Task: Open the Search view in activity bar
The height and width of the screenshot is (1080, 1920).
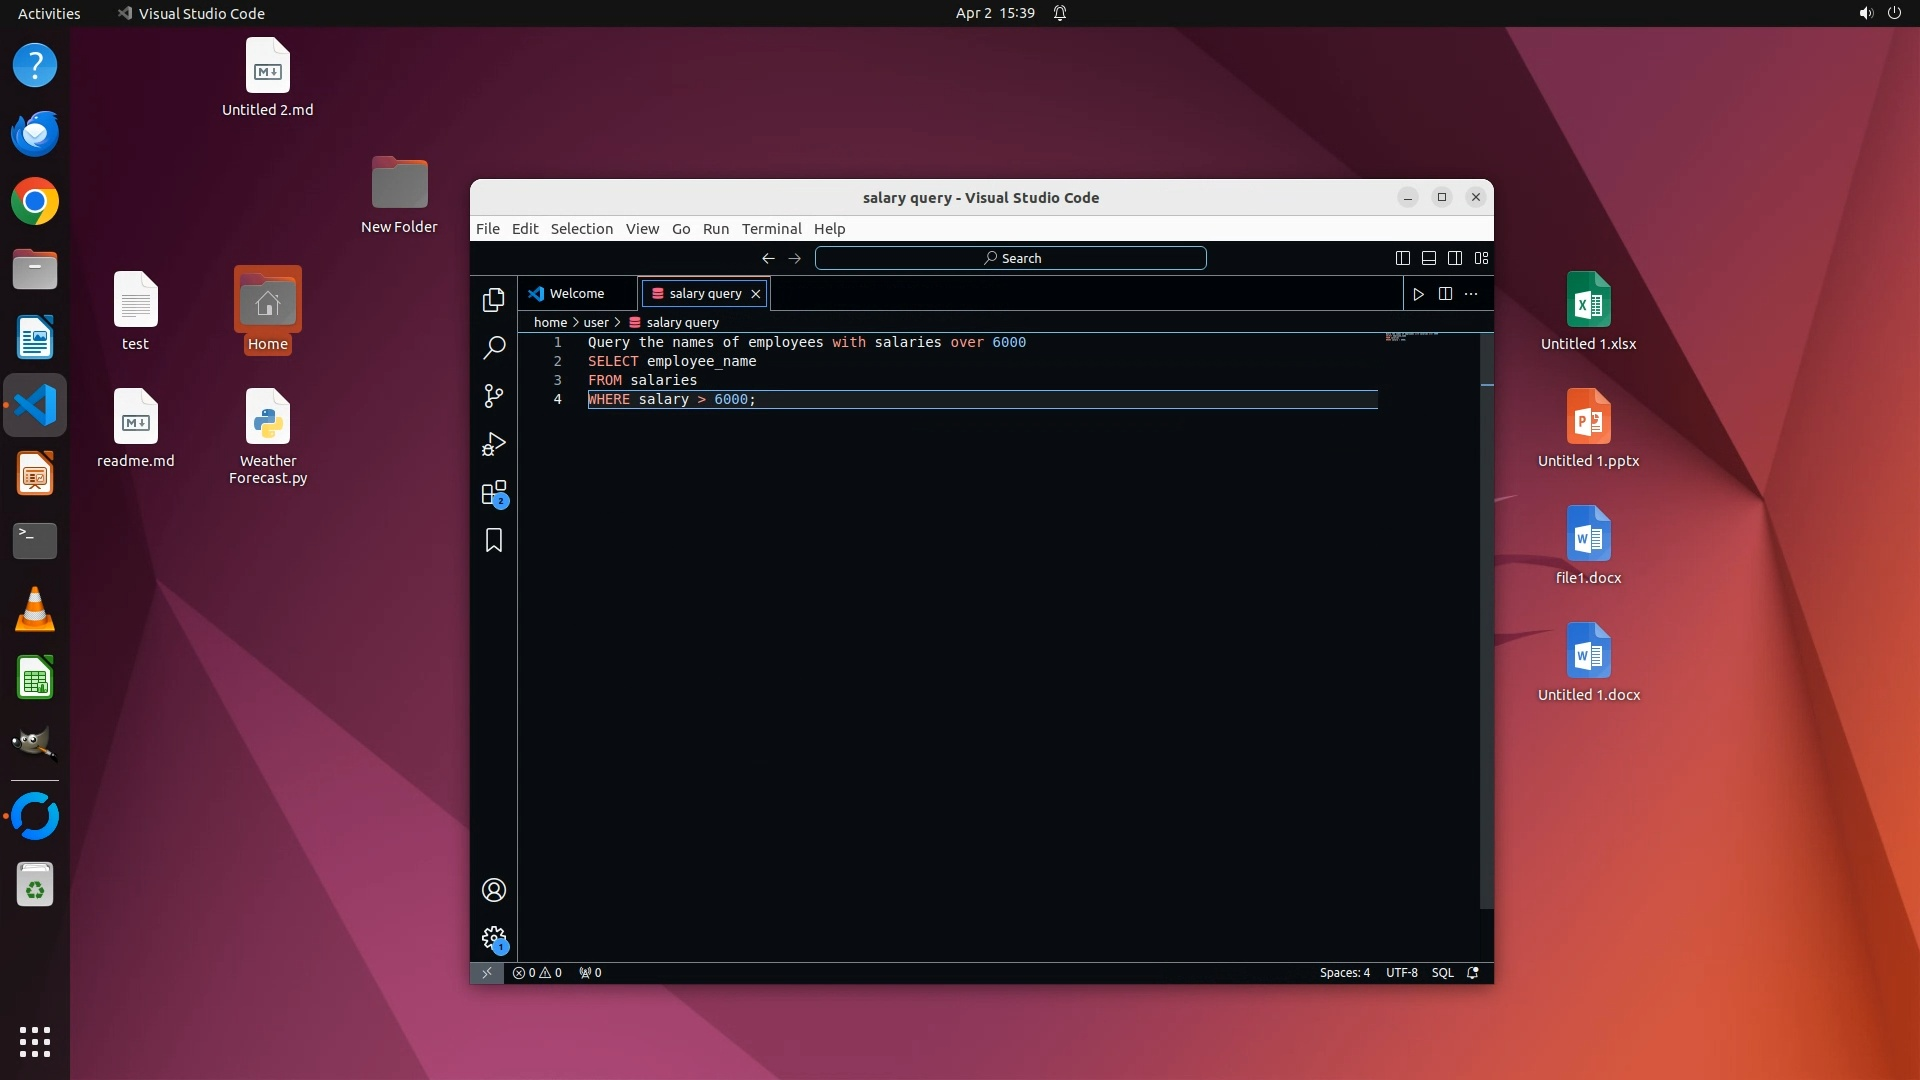Action: (x=494, y=348)
